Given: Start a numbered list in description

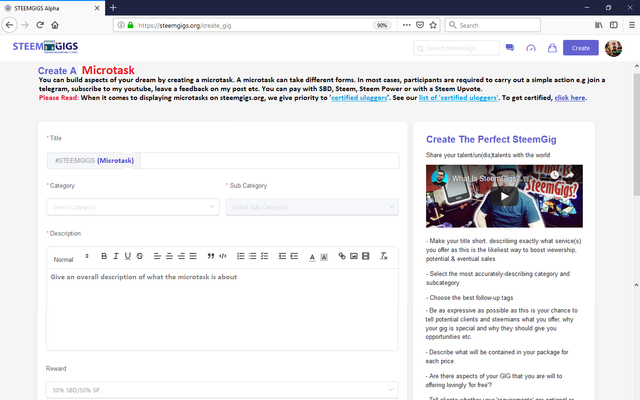Looking at the screenshot, I should point(240,256).
